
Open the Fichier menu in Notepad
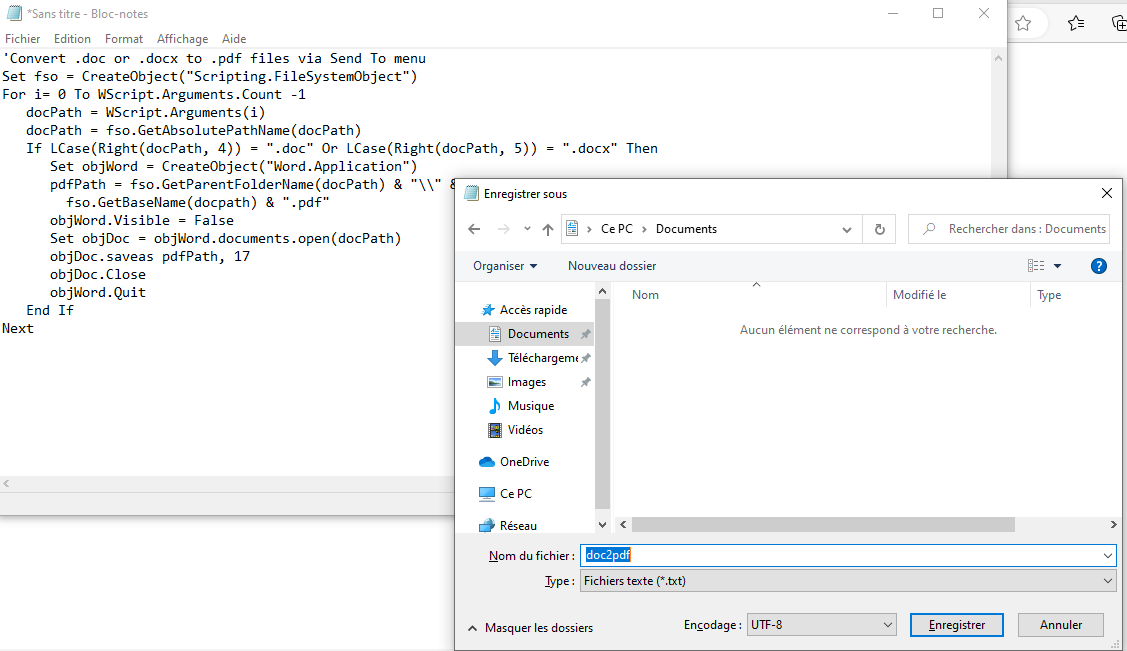[x=22, y=39]
